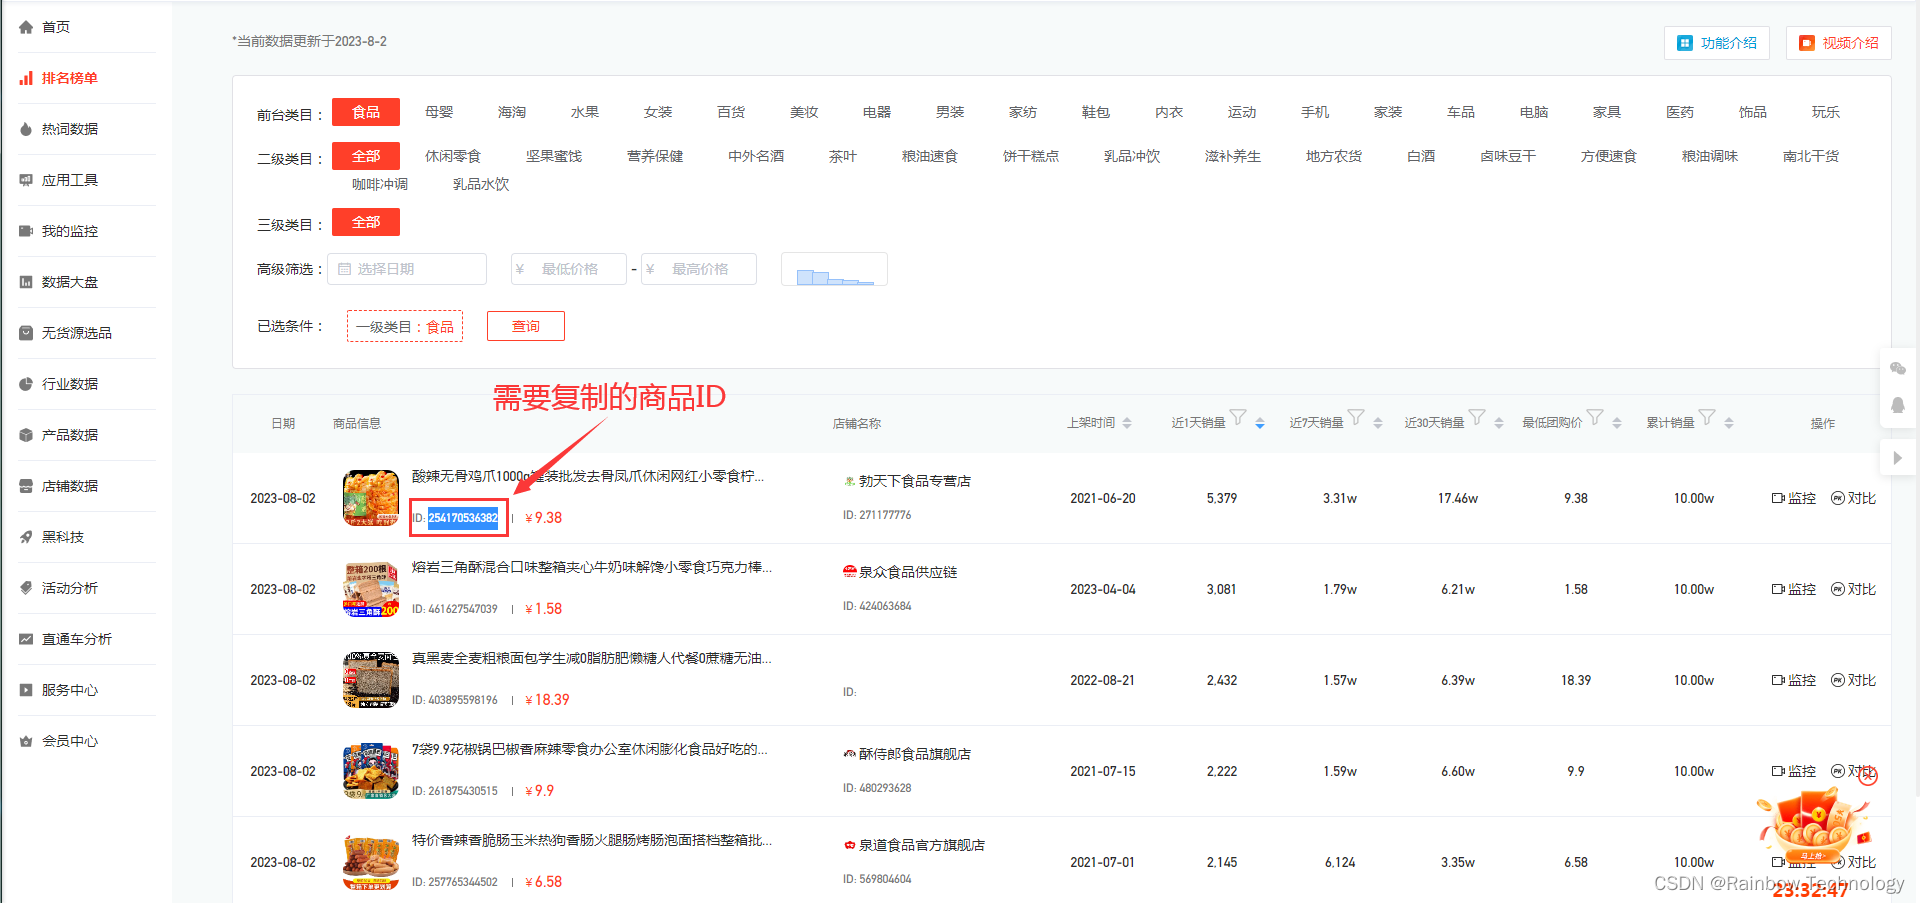Select 玩乐 front category

pos(1826,112)
